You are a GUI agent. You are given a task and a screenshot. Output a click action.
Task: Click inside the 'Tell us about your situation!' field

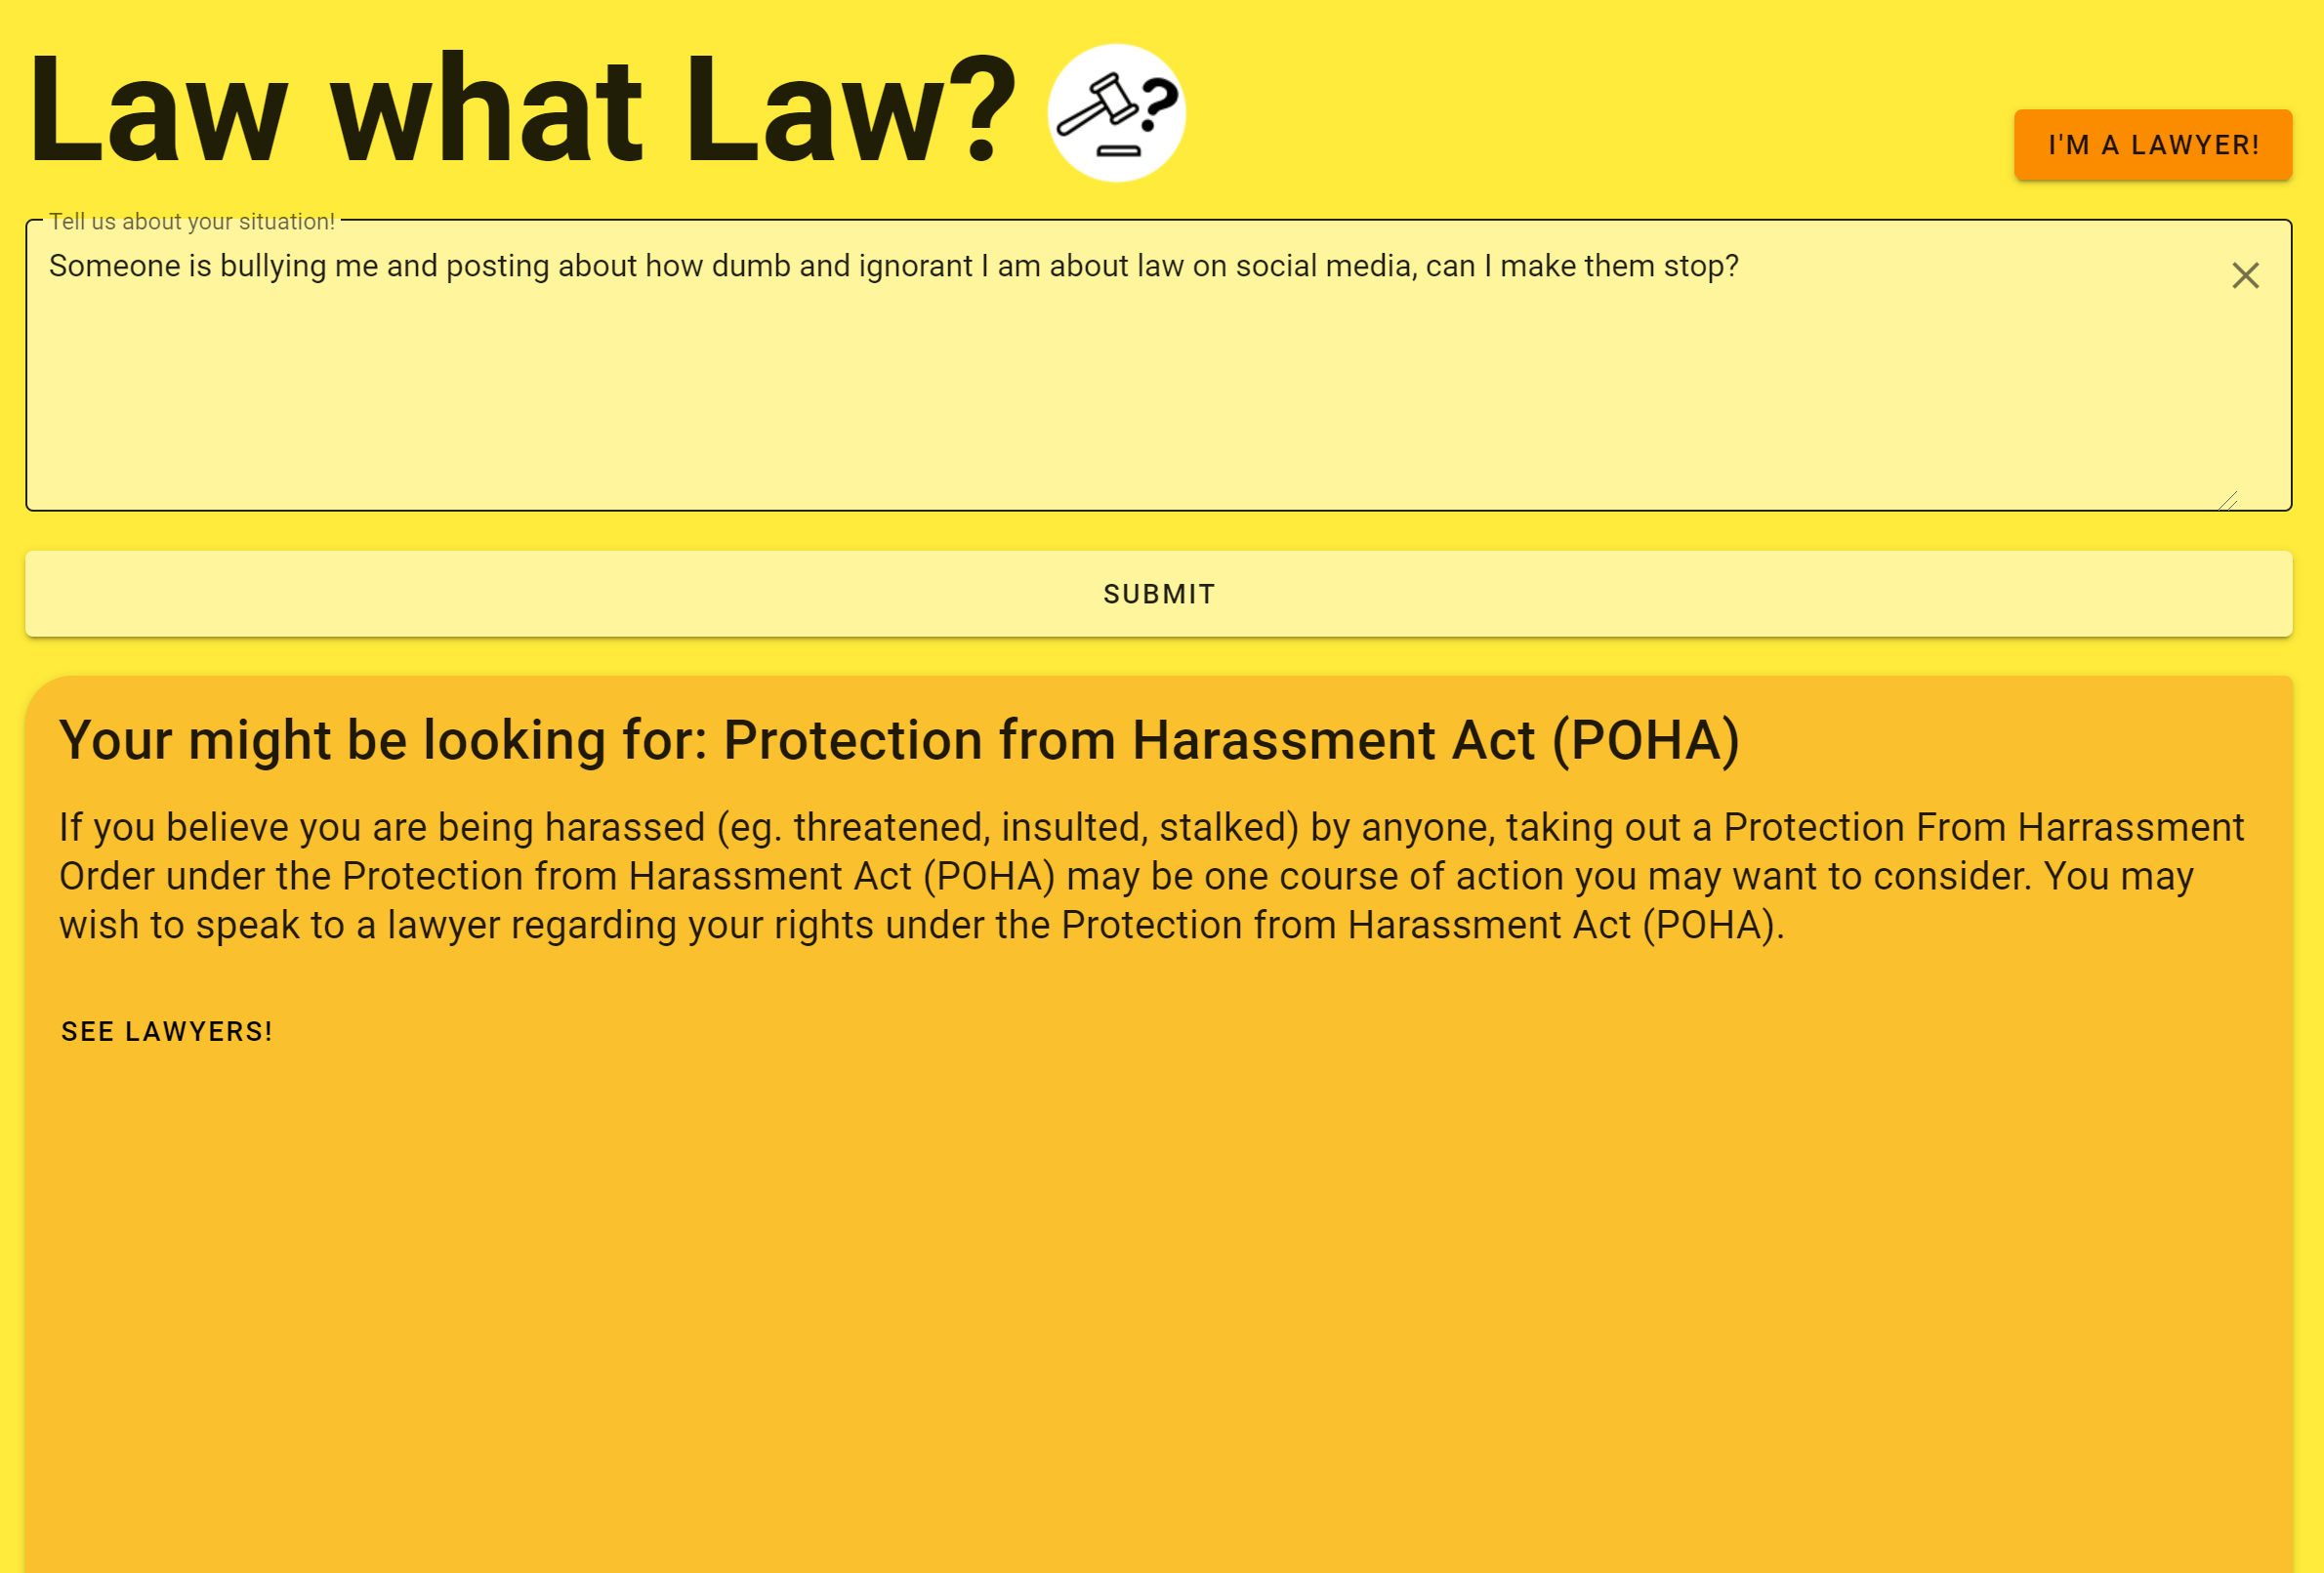(1100, 380)
